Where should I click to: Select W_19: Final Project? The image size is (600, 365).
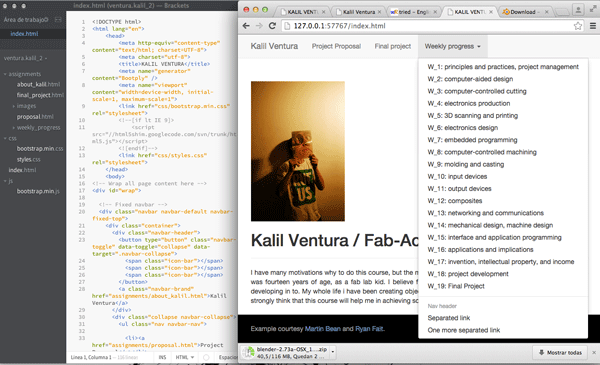coord(456,286)
